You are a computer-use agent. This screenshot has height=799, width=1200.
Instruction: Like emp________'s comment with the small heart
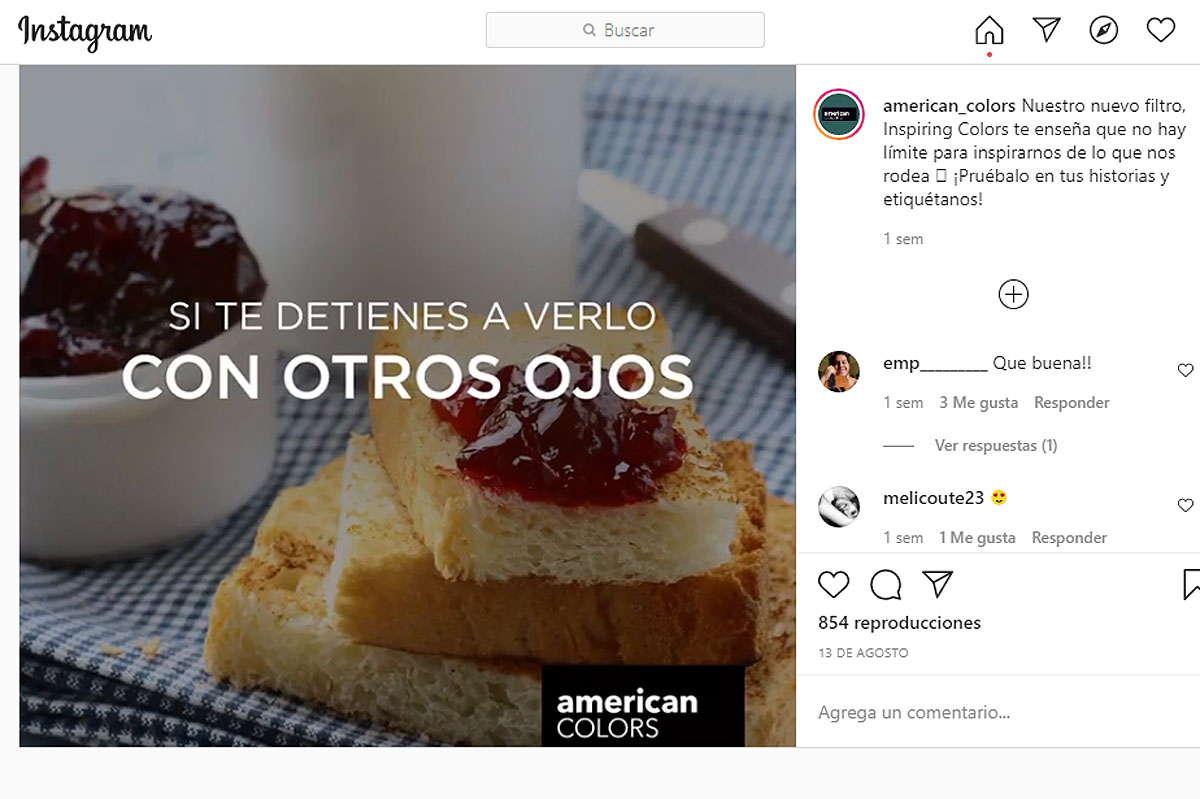(1185, 370)
